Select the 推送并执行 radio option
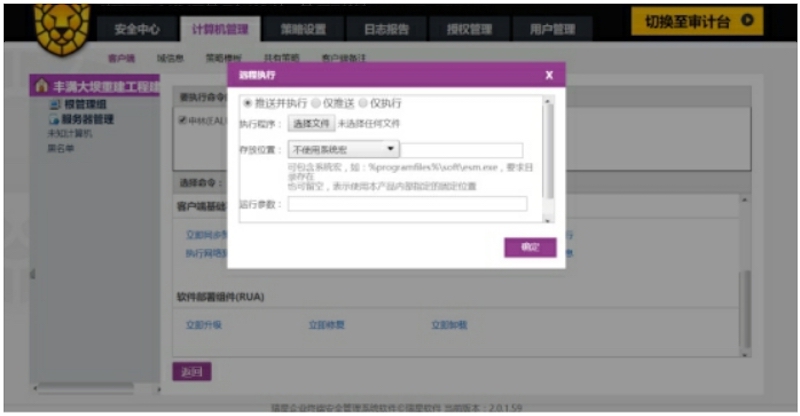The height and width of the screenshot is (416, 800). click(248, 103)
